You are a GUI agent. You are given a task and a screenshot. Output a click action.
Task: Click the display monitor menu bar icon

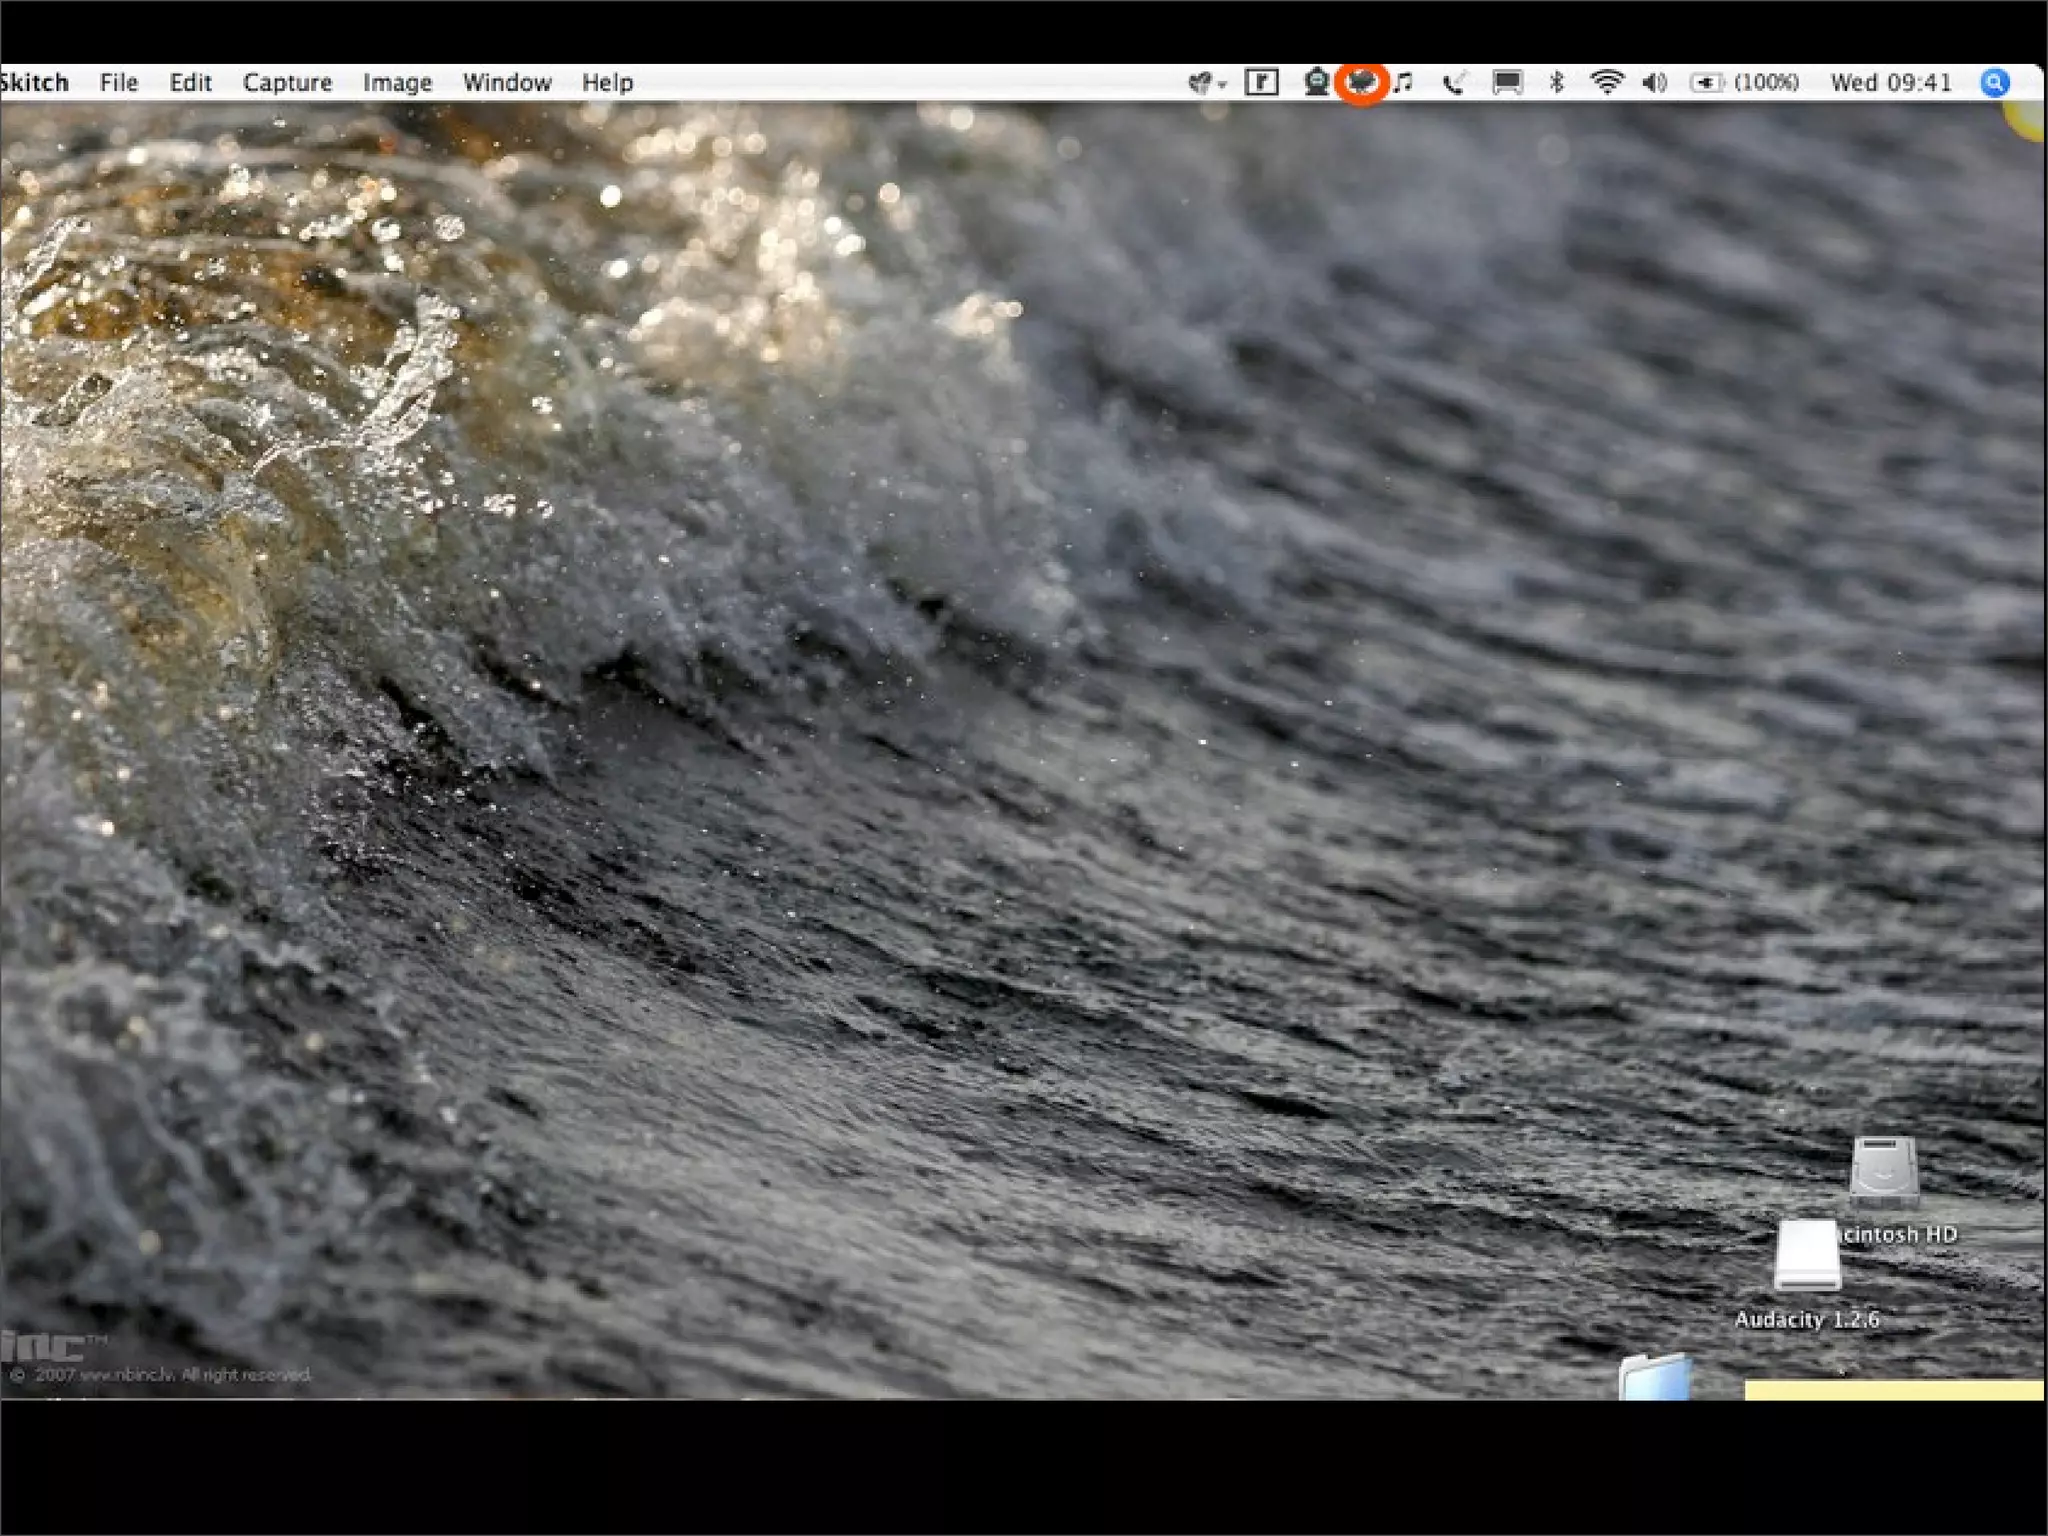(x=1507, y=82)
